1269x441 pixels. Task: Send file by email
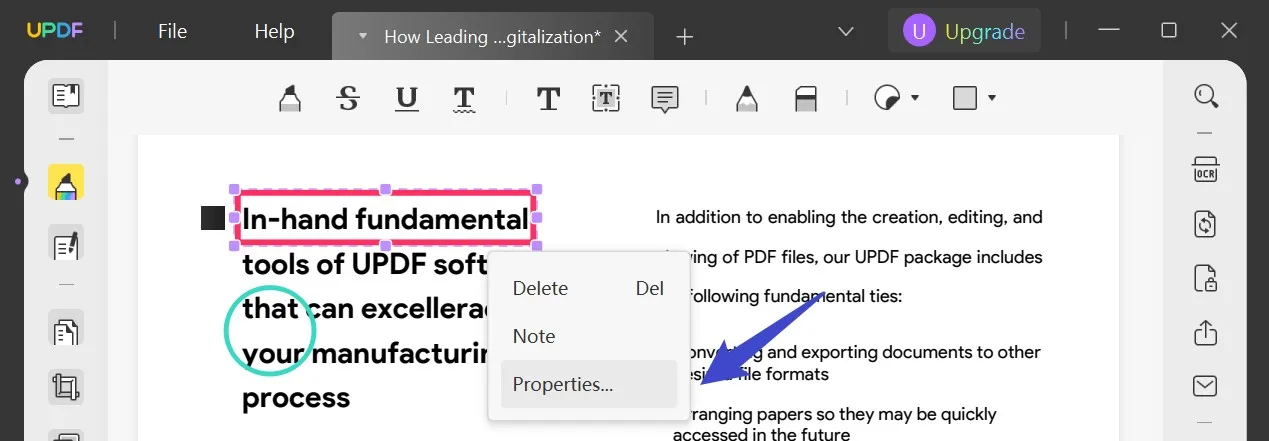[1206, 385]
